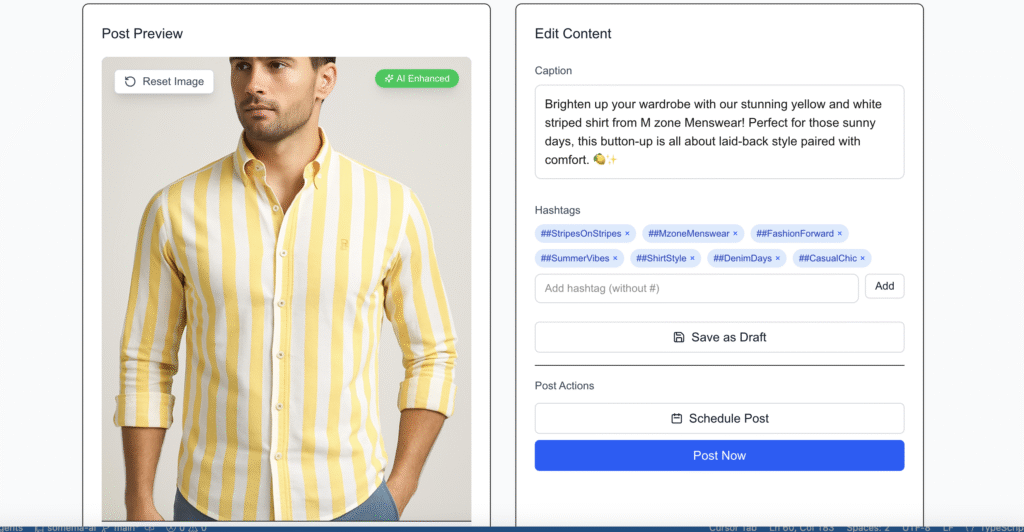Click the Schedule Post calendar icon
Viewport: 1024px width, 532px height.
677,418
